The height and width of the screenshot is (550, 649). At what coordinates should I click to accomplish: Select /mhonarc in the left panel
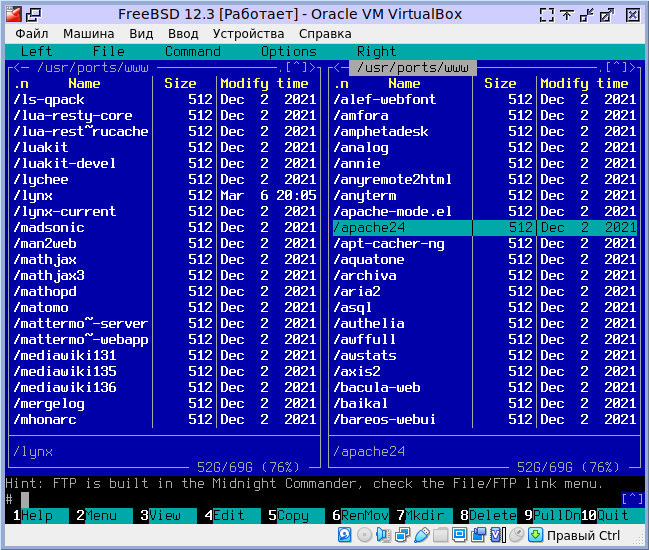pos(165,420)
